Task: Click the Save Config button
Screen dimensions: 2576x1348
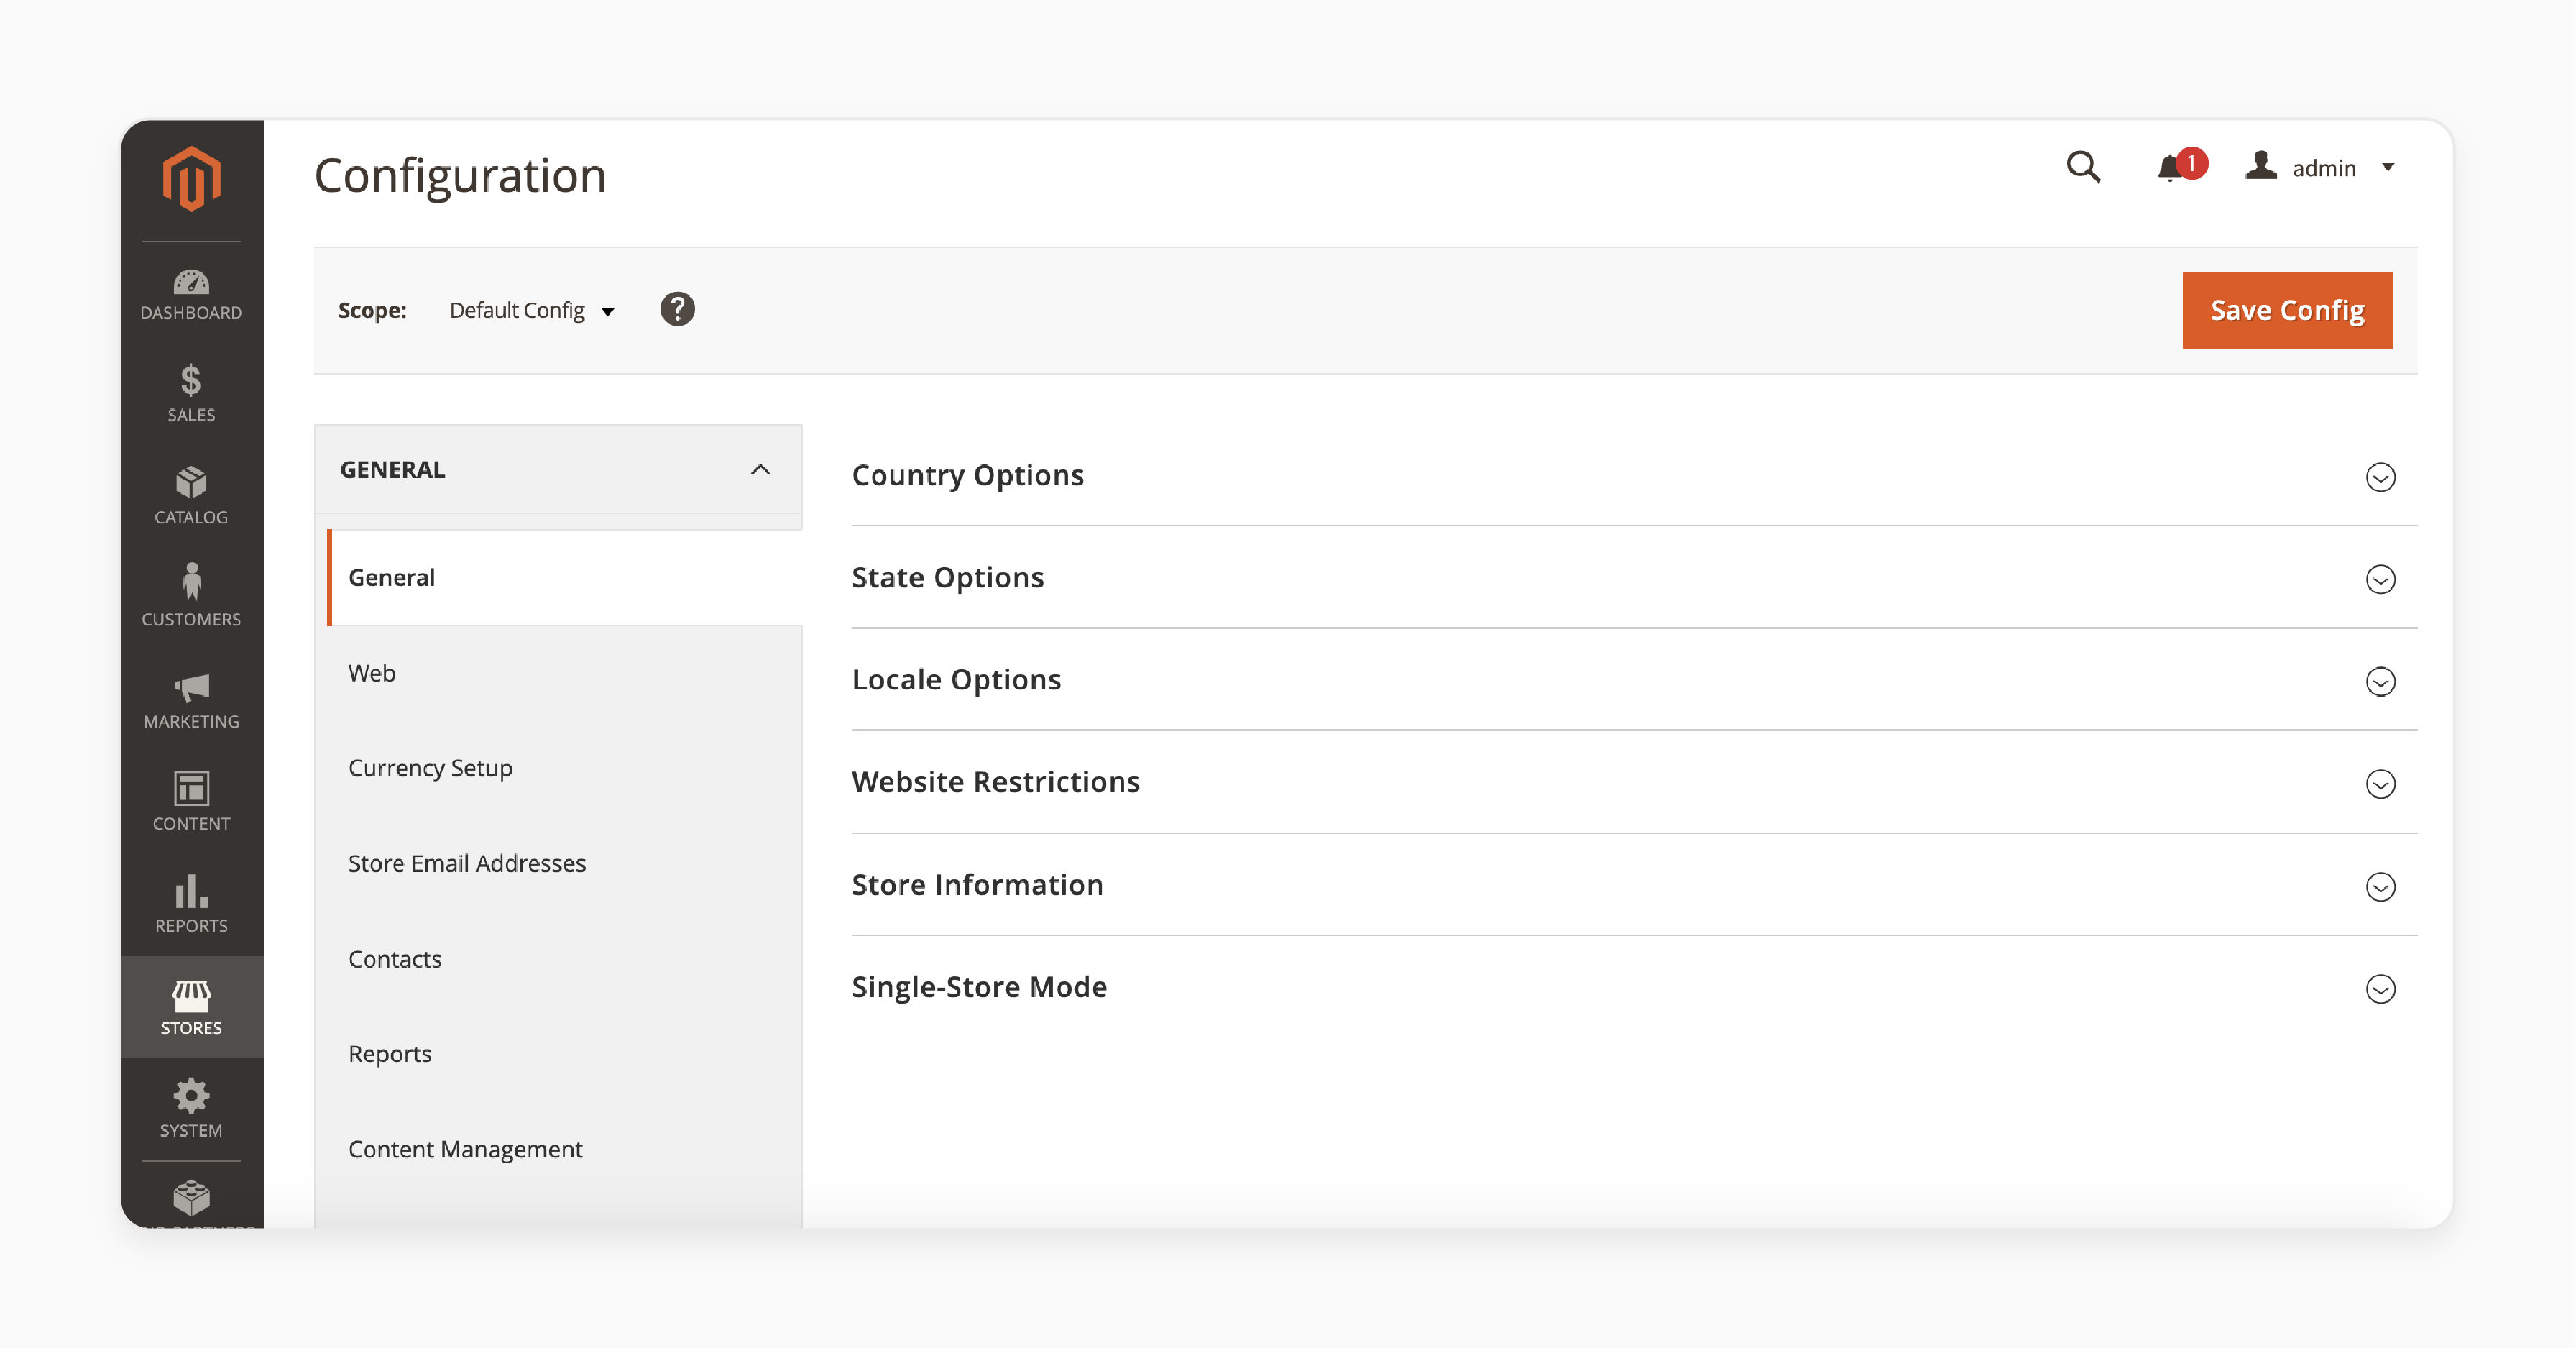Action: tap(2287, 310)
